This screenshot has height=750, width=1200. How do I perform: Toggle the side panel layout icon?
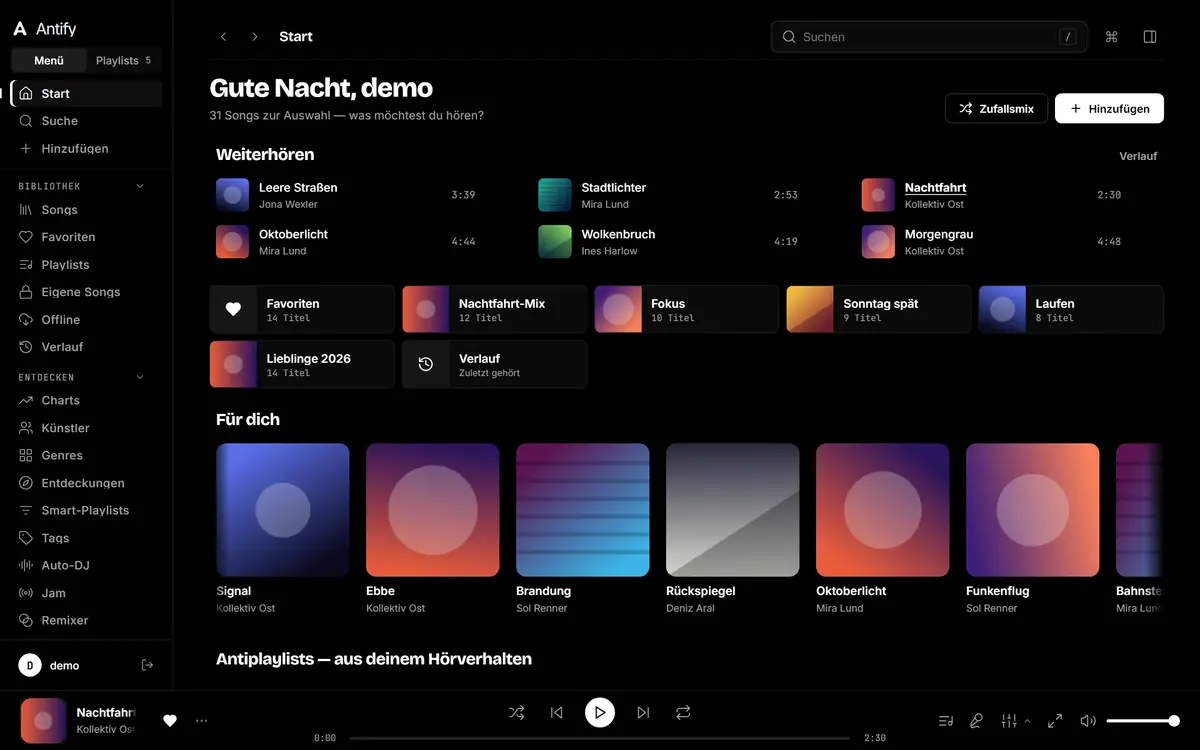click(x=1150, y=37)
